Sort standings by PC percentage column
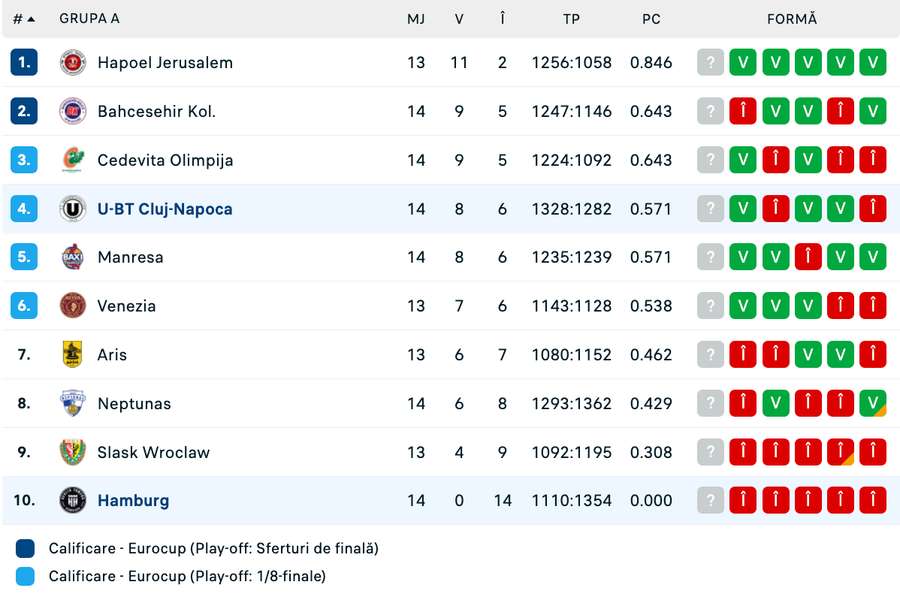 coord(651,19)
